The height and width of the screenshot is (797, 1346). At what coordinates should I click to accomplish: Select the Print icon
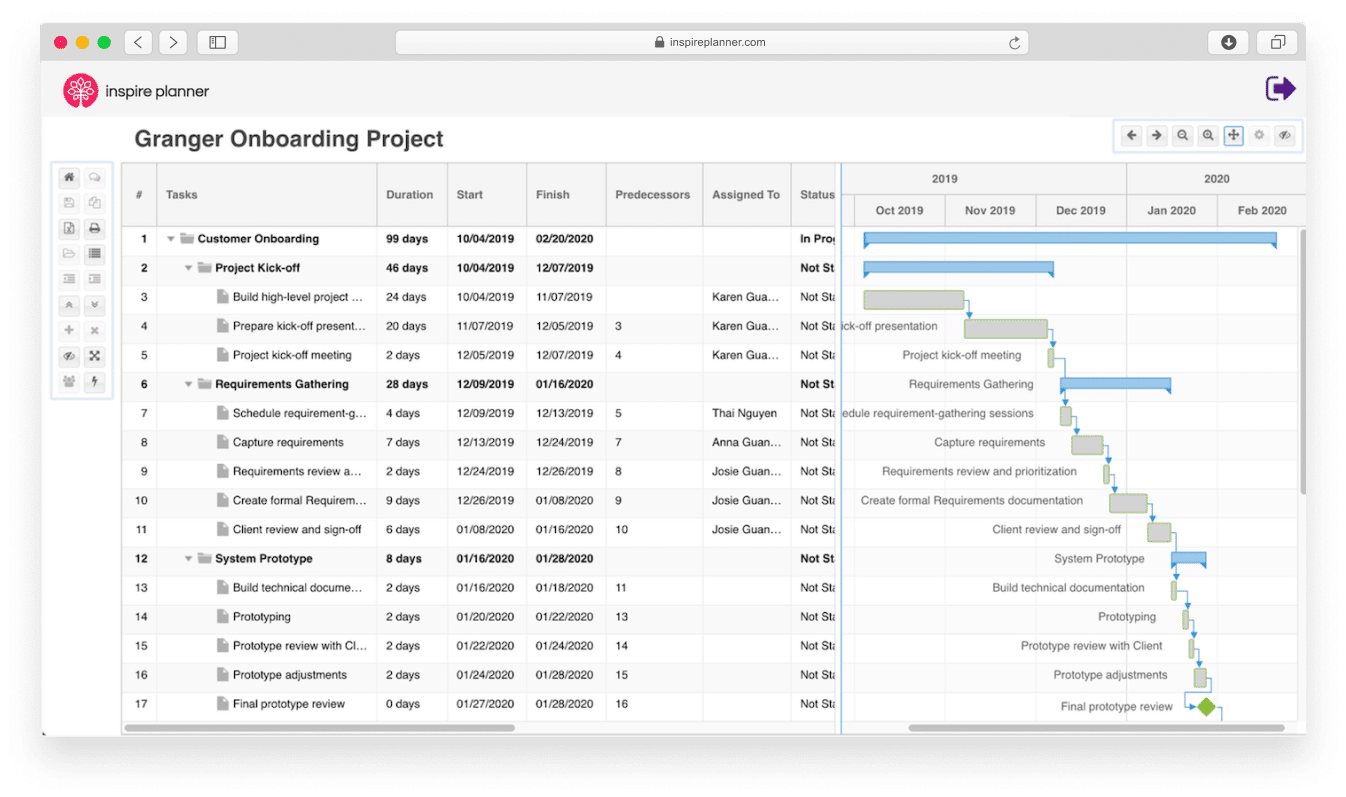(x=94, y=228)
